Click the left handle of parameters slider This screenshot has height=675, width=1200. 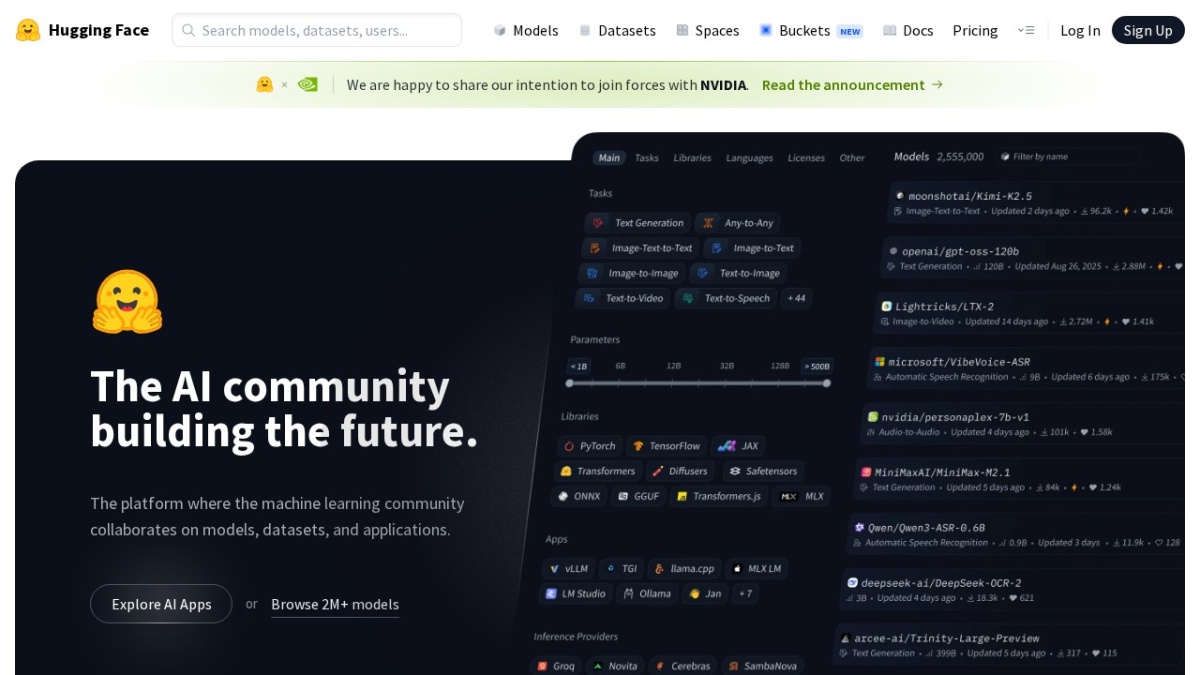point(570,383)
